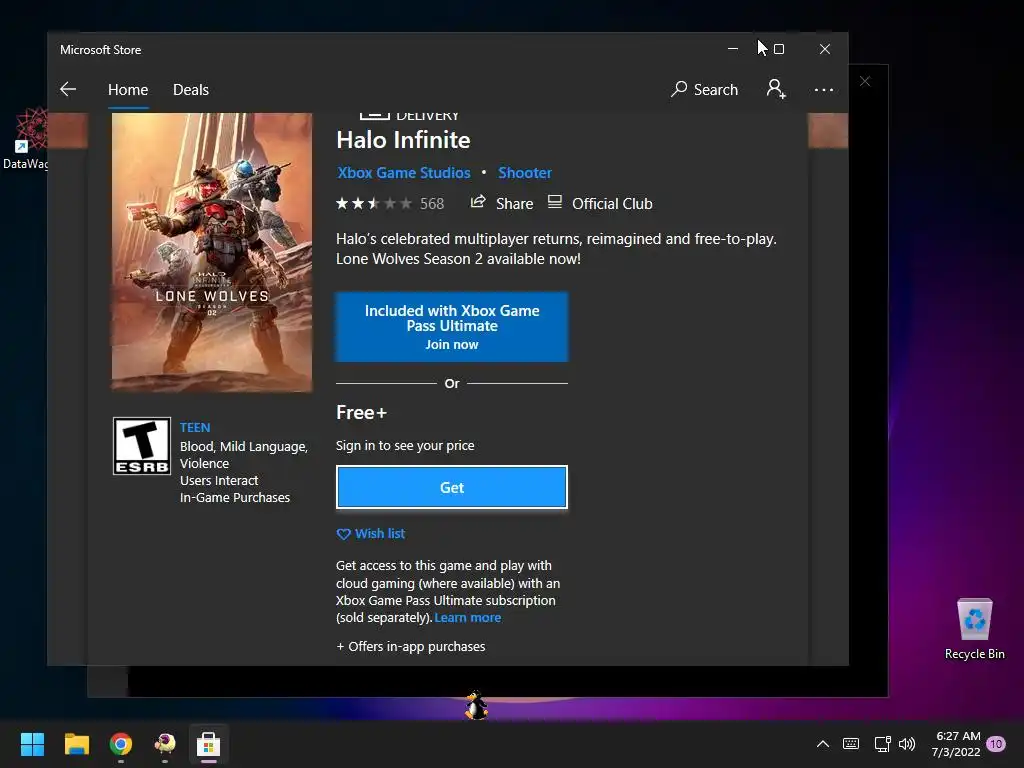The height and width of the screenshot is (768, 1024).
Task: Open Search in Microsoft Store
Action: click(x=705, y=89)
